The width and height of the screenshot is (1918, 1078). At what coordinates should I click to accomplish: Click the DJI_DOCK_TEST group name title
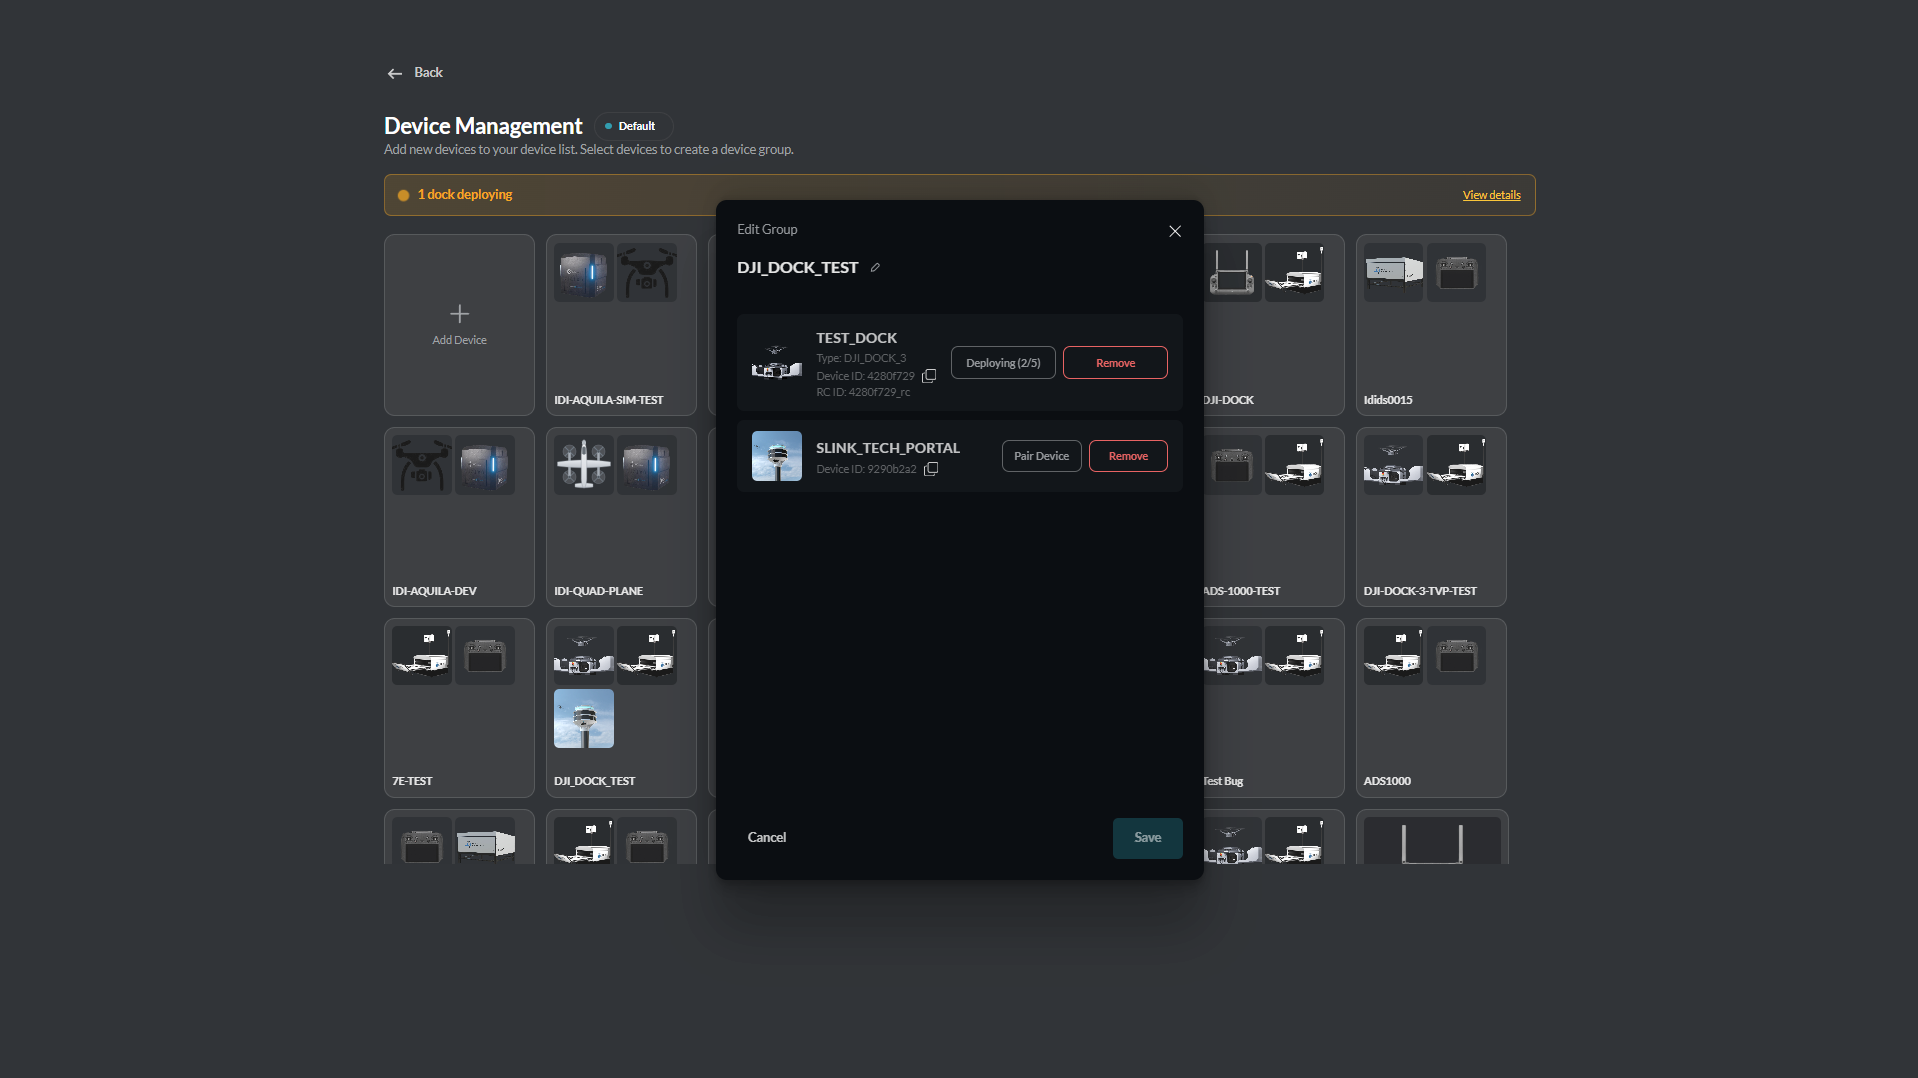click(797, 267)
